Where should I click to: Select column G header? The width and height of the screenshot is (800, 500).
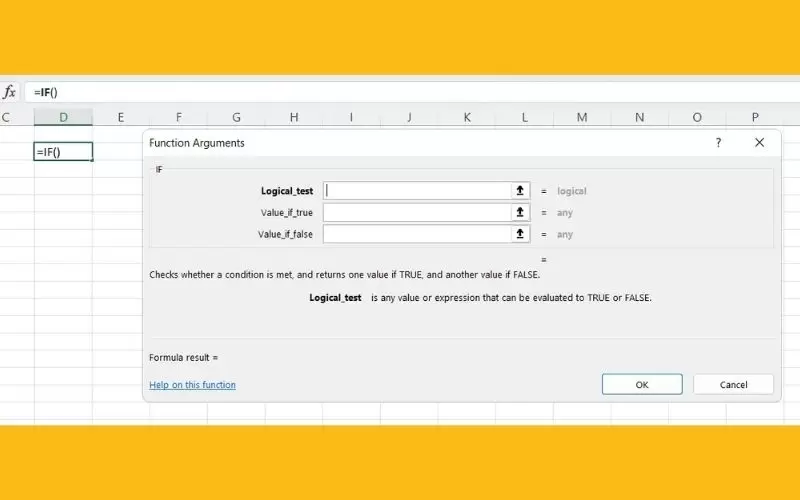click(236, 117)
